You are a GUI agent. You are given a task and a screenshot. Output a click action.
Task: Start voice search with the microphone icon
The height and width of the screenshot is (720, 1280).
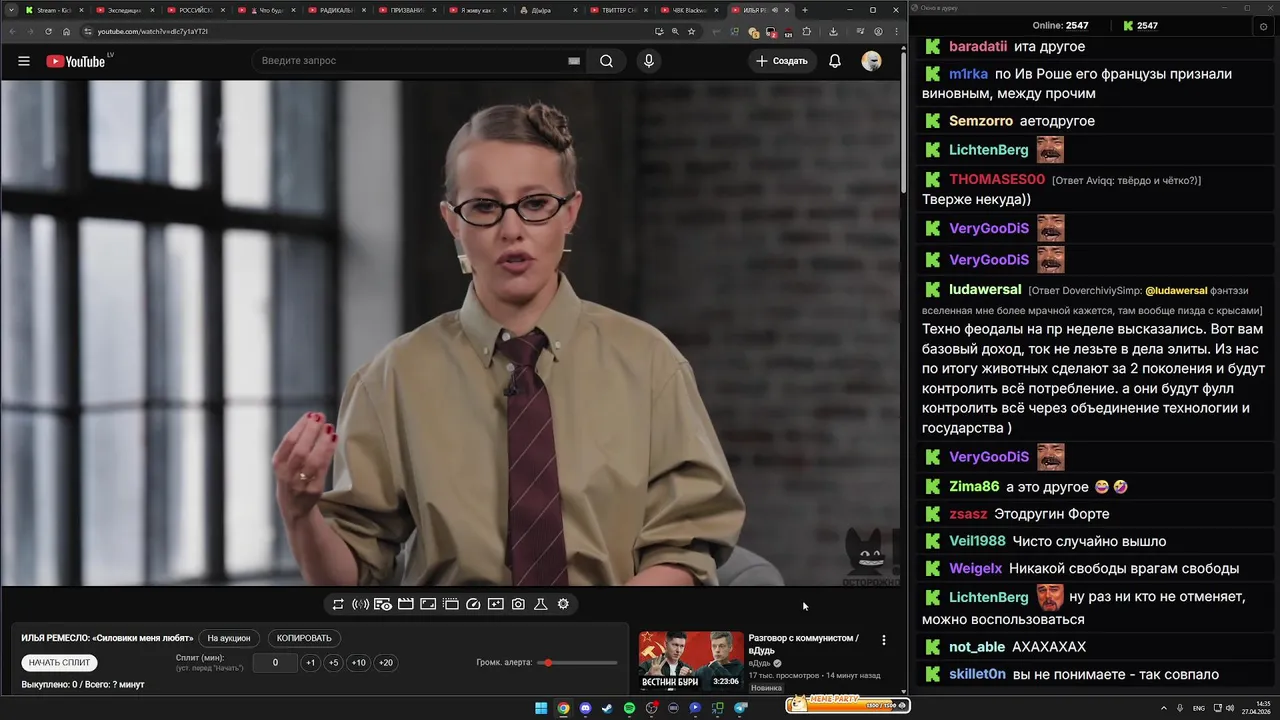[649, 61]
